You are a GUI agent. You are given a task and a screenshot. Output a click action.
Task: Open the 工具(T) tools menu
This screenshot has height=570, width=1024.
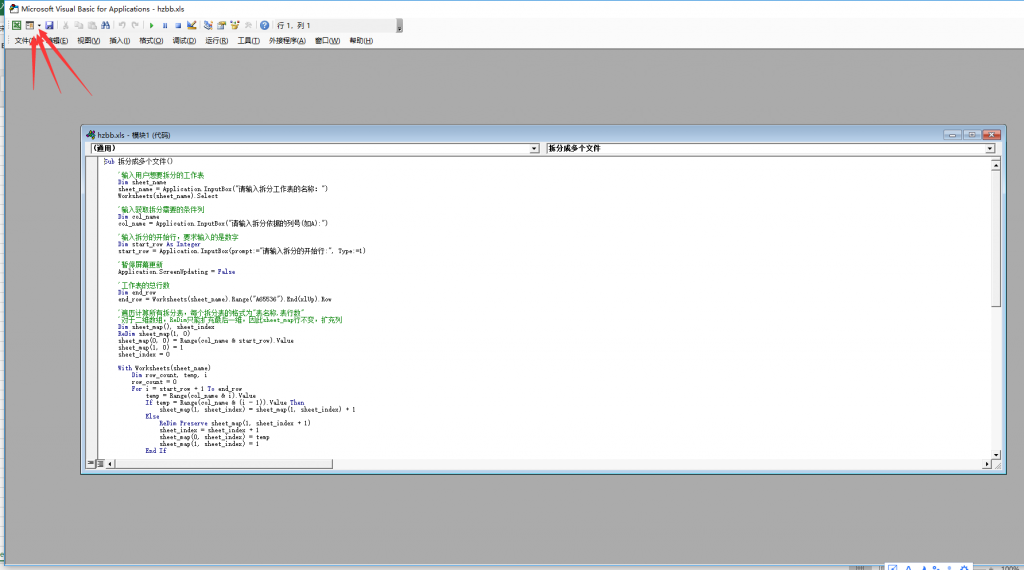(247, 41)
